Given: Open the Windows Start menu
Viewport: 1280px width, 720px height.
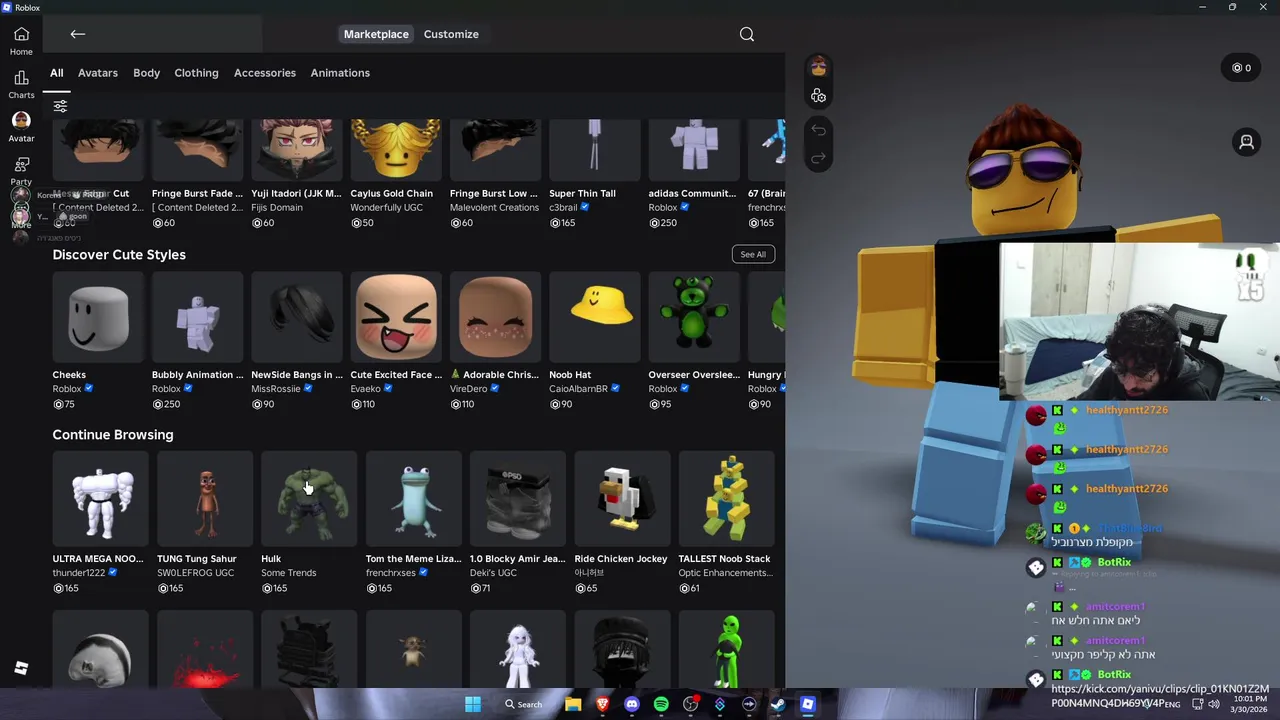Looking at the screenshot, I should (473, 704).
